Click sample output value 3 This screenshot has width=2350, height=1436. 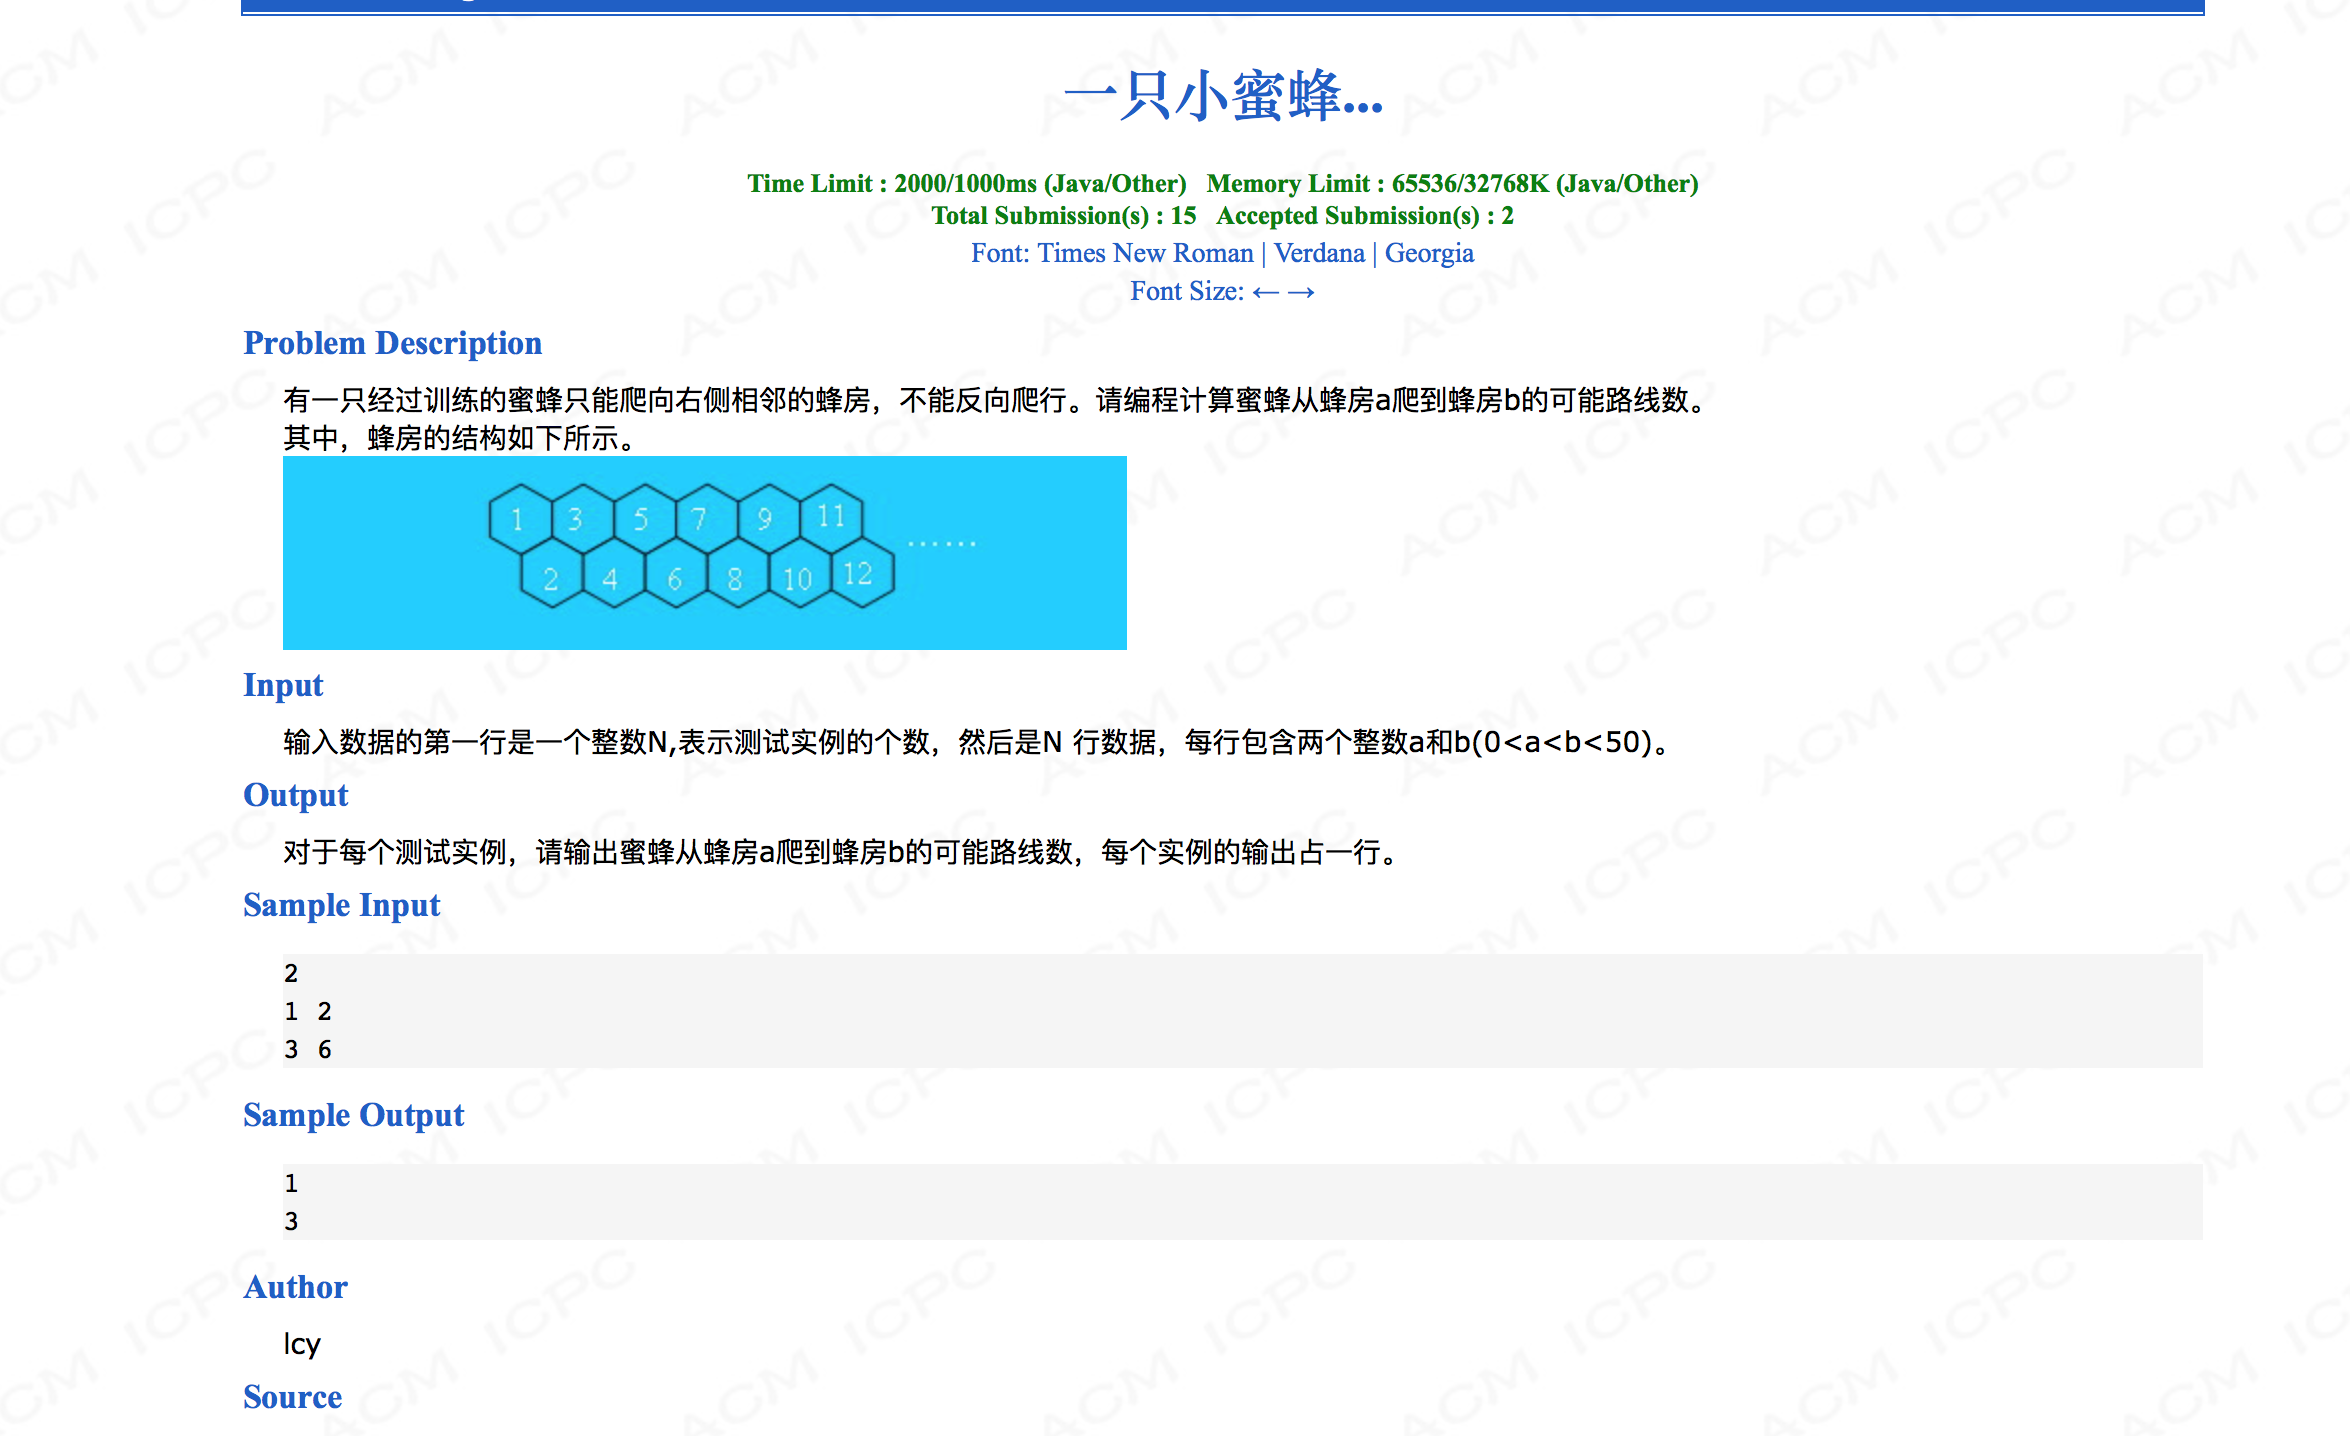coord(291,1221)
